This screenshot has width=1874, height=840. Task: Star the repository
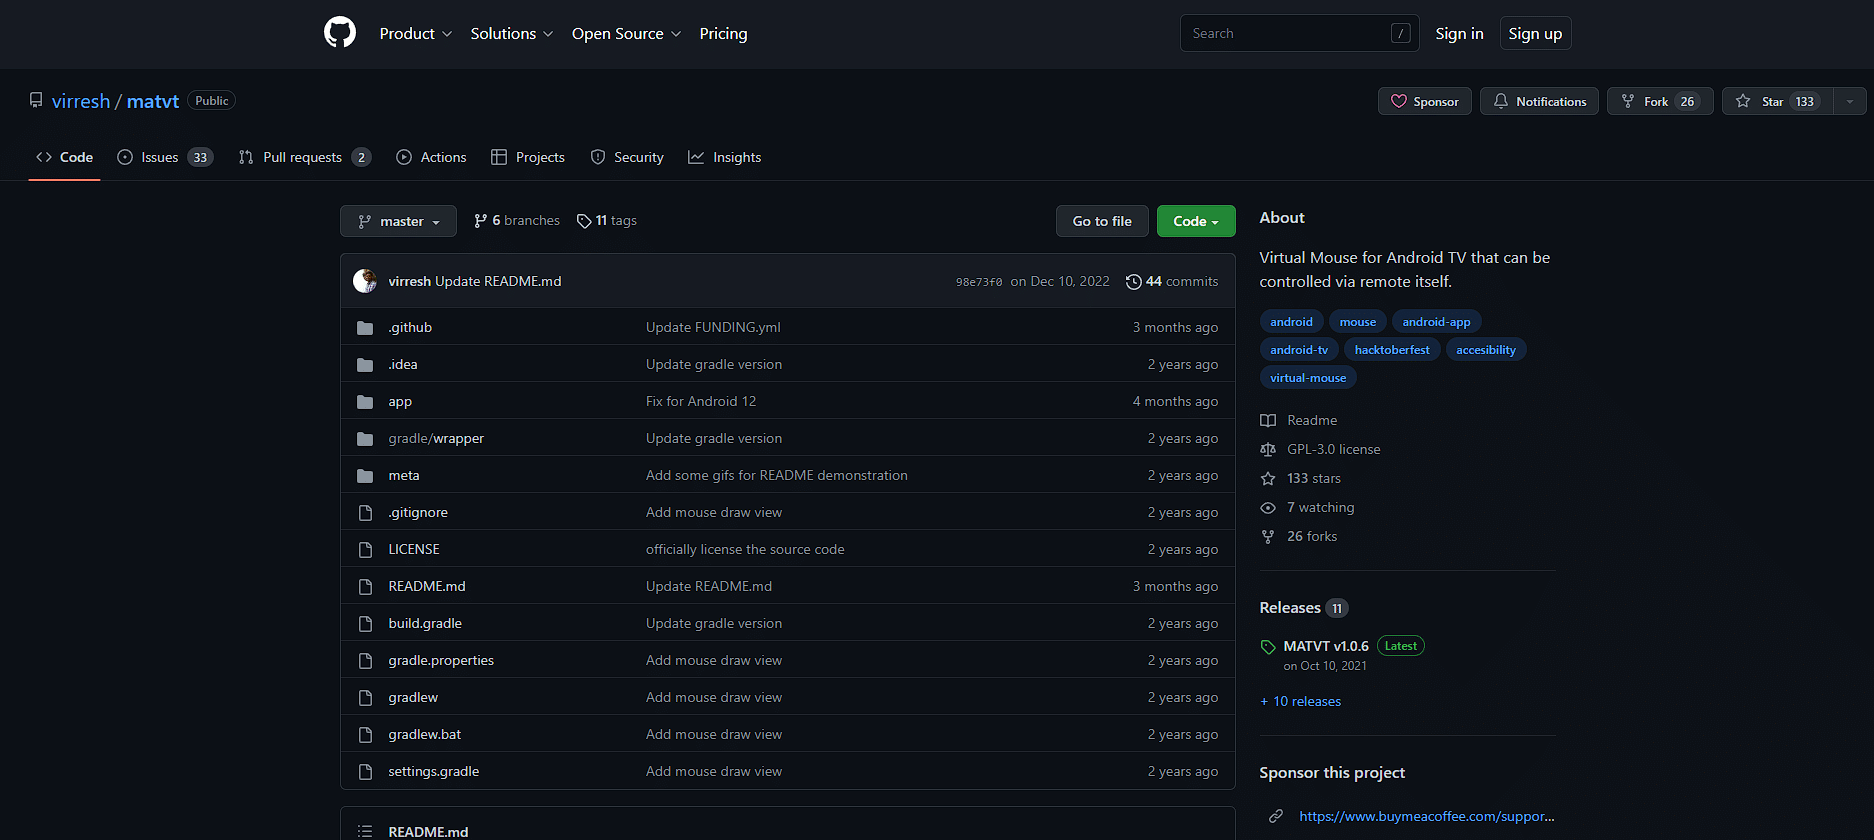click(x=1777, y=101)
